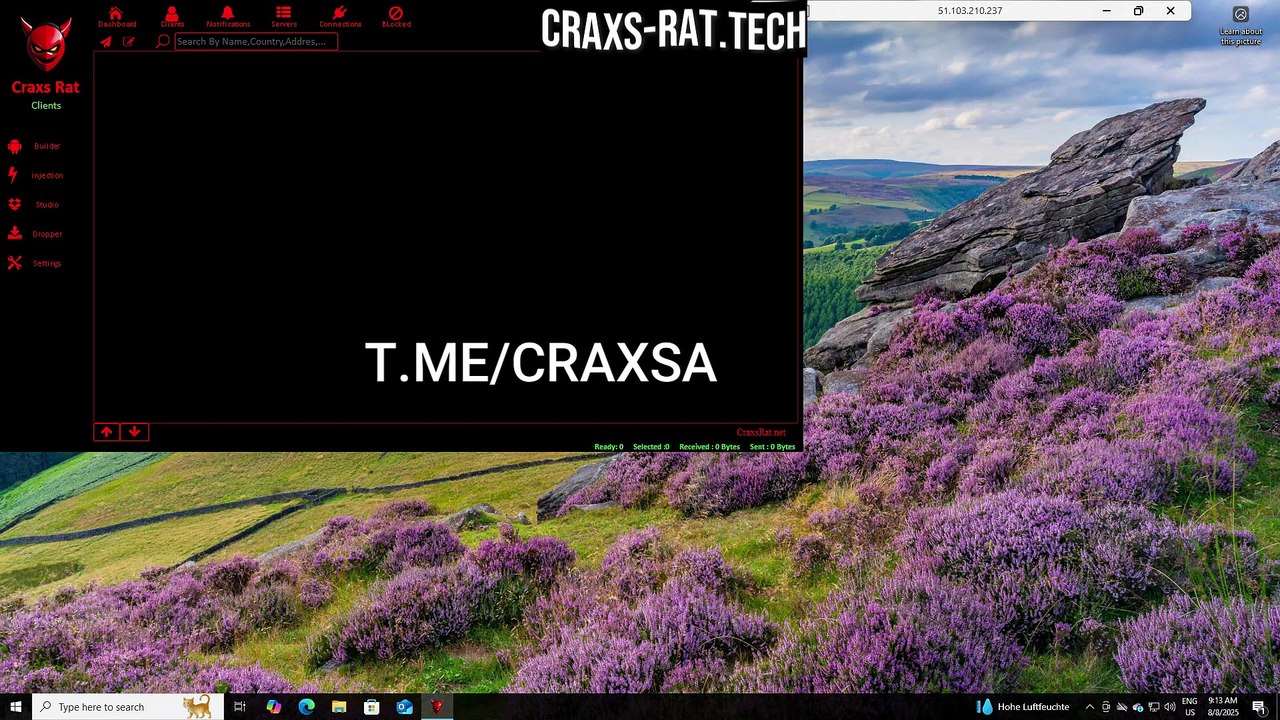Open Builder in the sidebar
Screen dimensions: 1280x720
coord(36,146)
